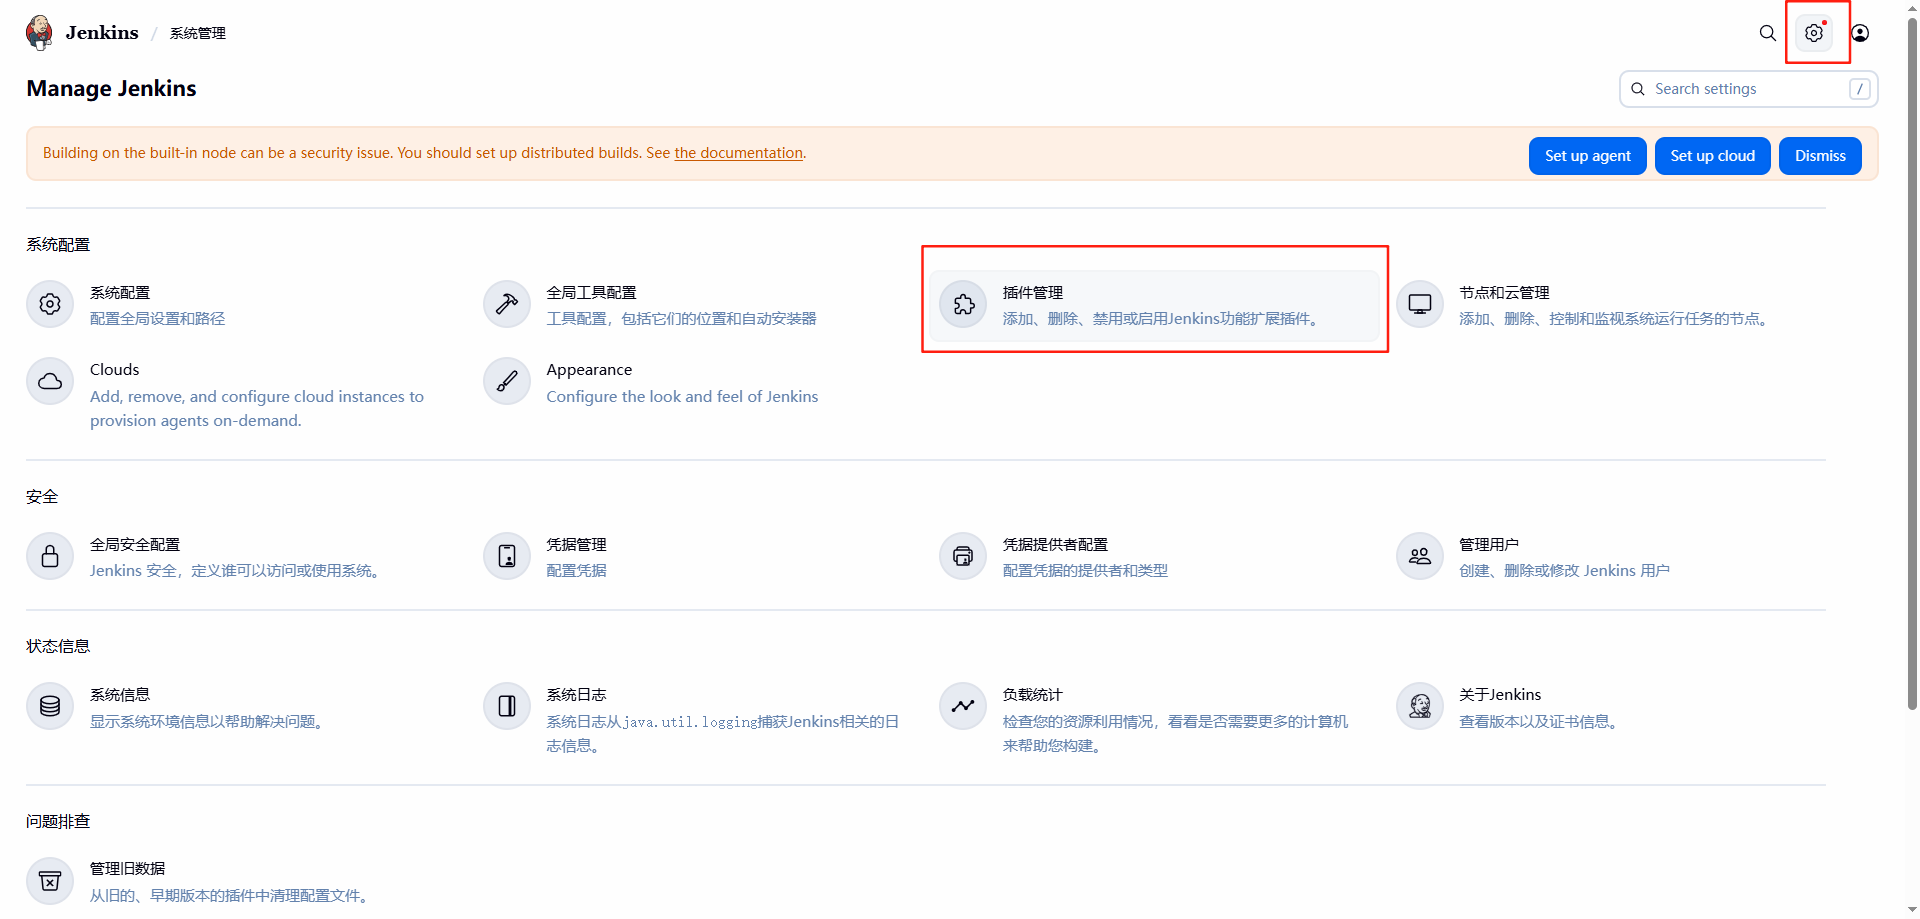Open 管理用户 title link
This screenshot has height=919, width=1920.
point(1489,545)
